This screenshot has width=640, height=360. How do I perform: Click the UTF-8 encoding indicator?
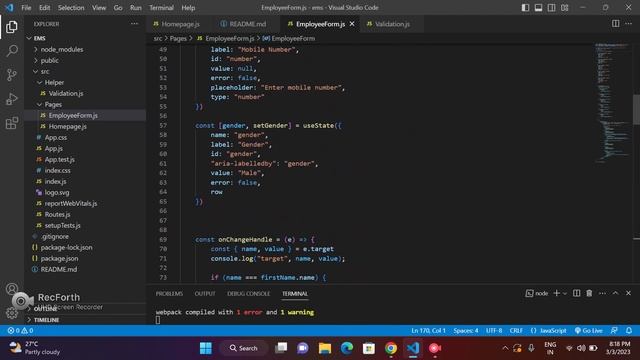tap(494, 330)
